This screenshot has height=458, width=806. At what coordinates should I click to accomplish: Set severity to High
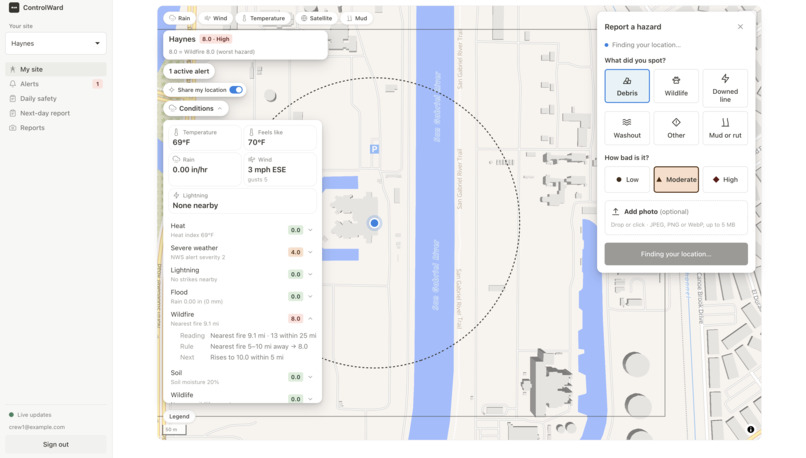tap(725, 179)
